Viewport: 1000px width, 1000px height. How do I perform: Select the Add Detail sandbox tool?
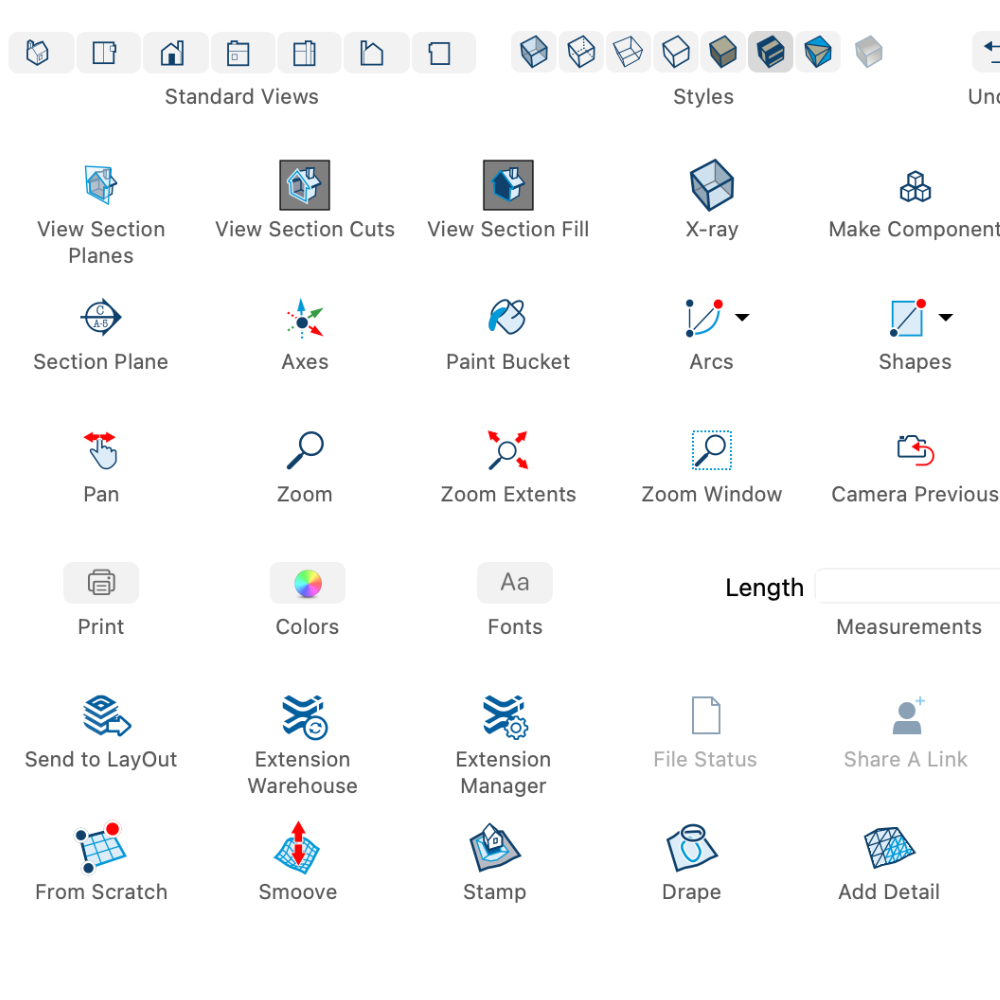(889, 848)
